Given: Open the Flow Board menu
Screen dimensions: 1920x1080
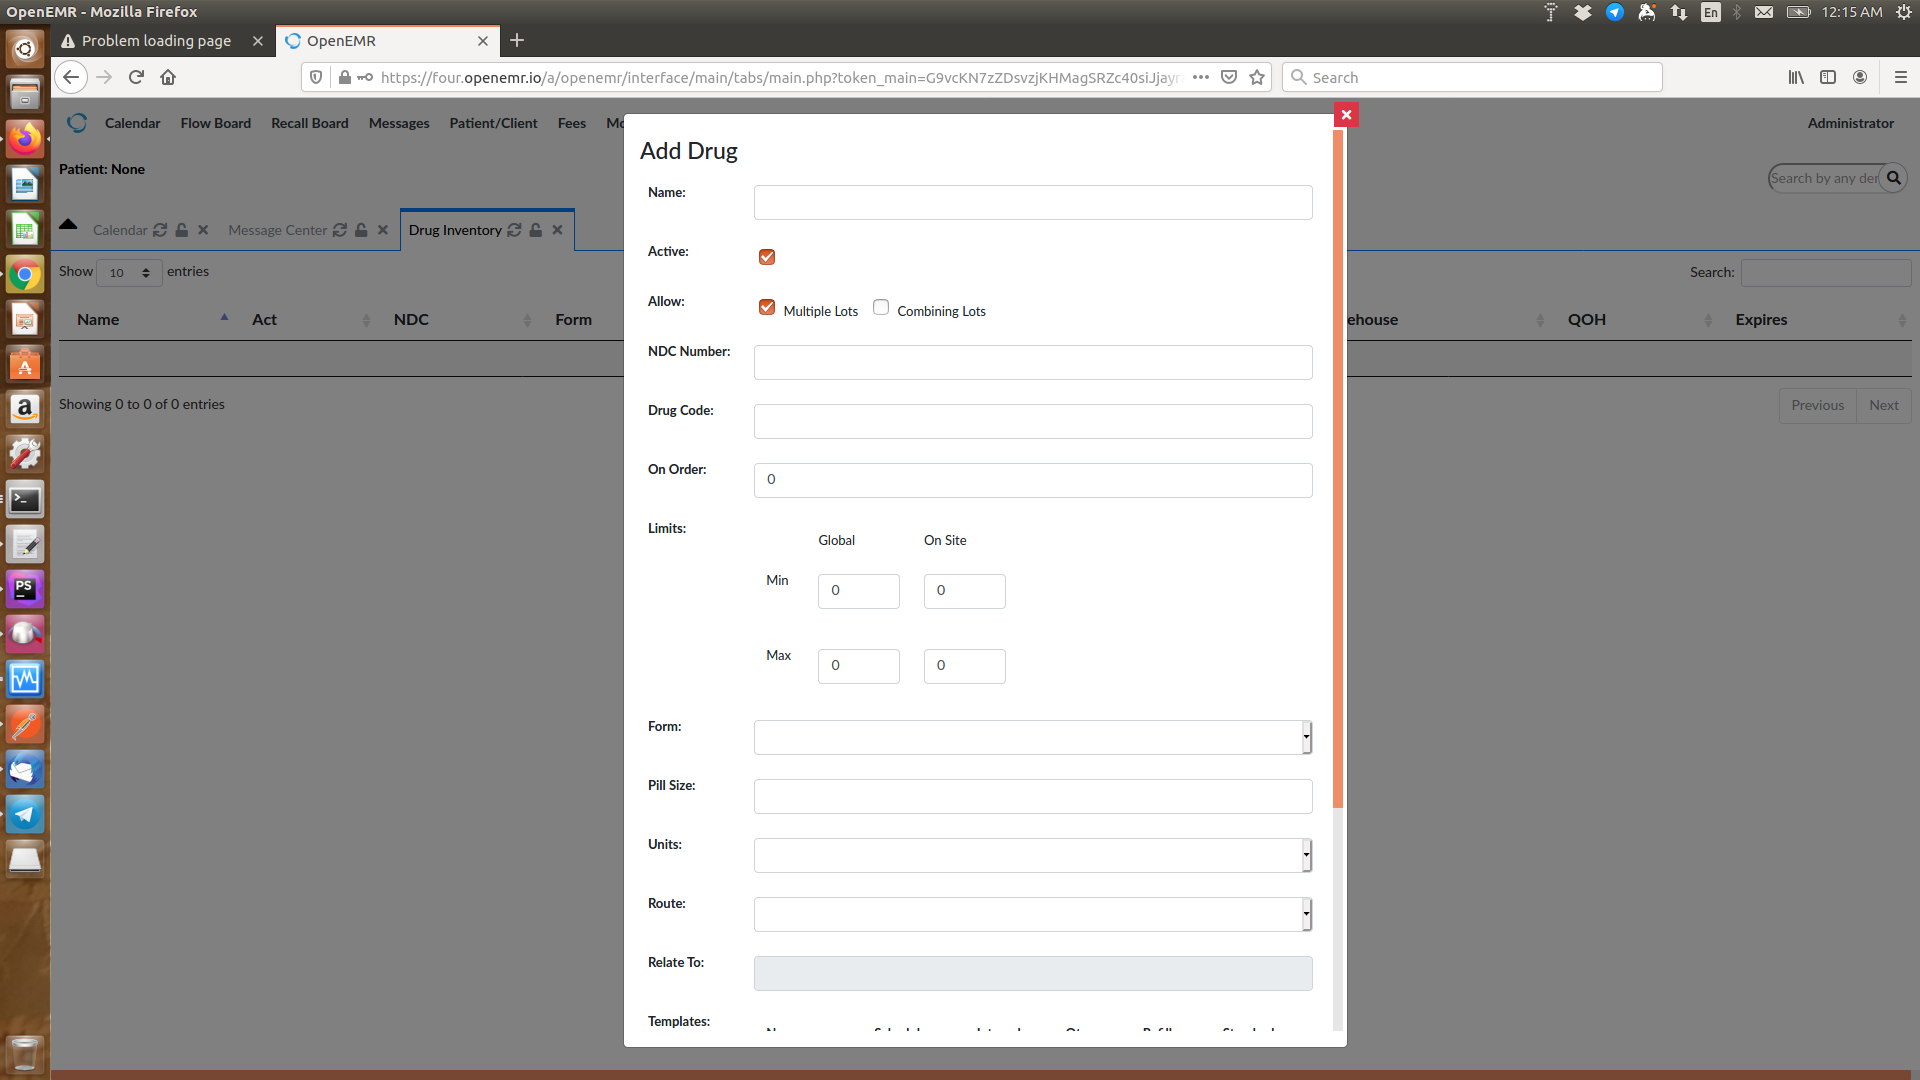Looking at the screenshot, I should click(216, 123).
